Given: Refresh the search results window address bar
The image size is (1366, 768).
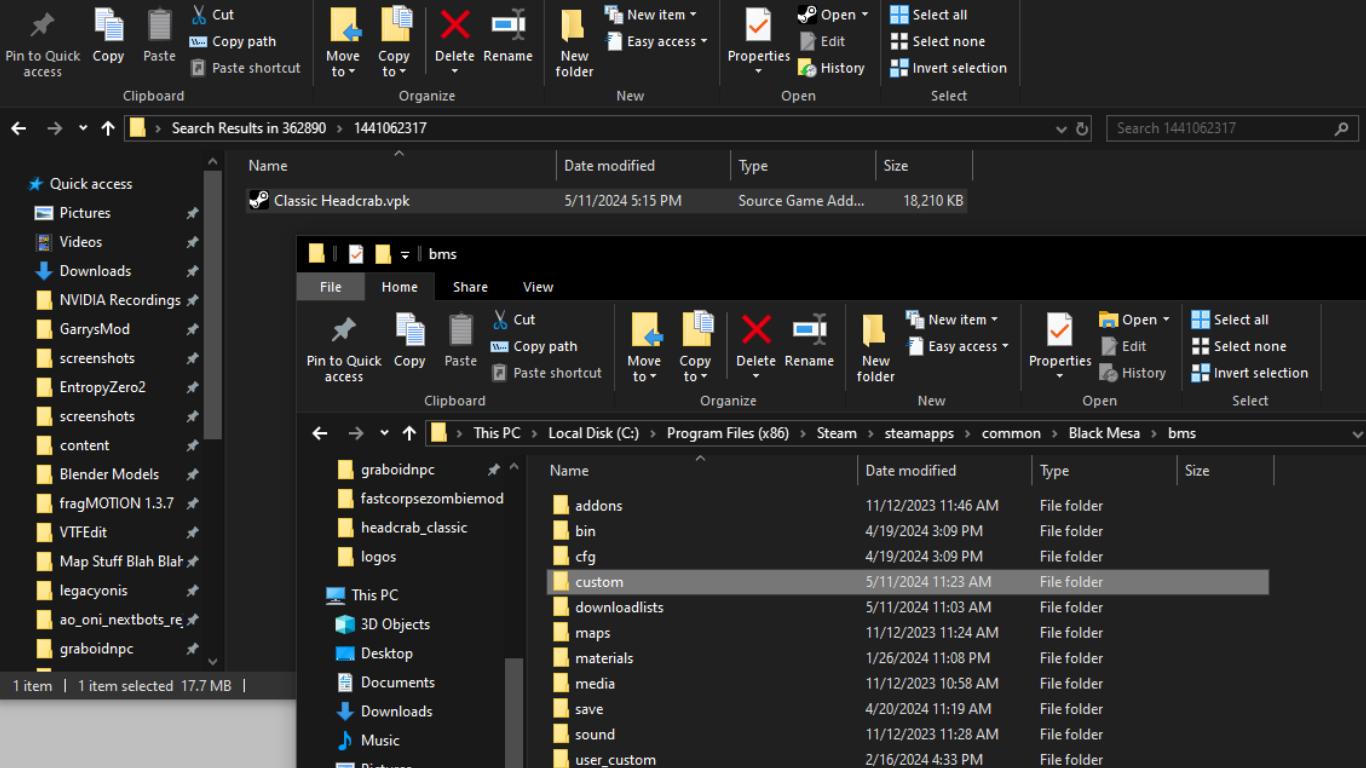Looking at the screenshot, I should coord(1082,129).
